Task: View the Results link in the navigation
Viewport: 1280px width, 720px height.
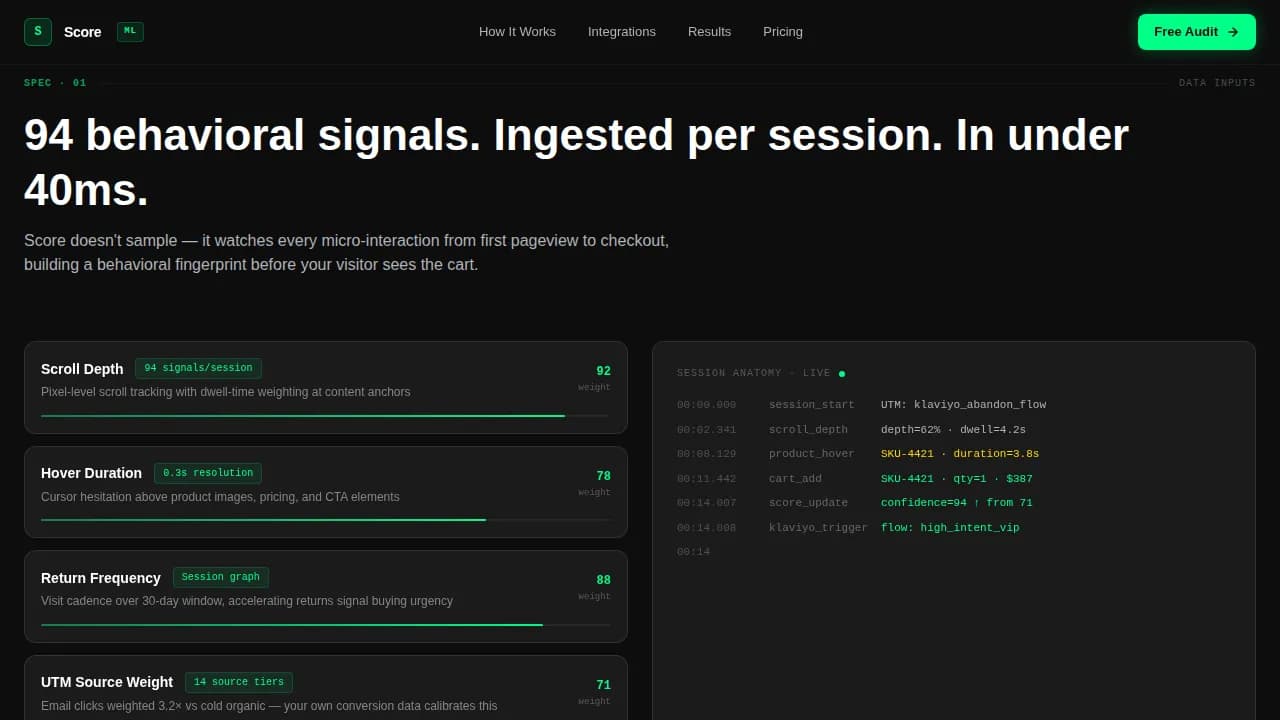Action: click(709, 32)
